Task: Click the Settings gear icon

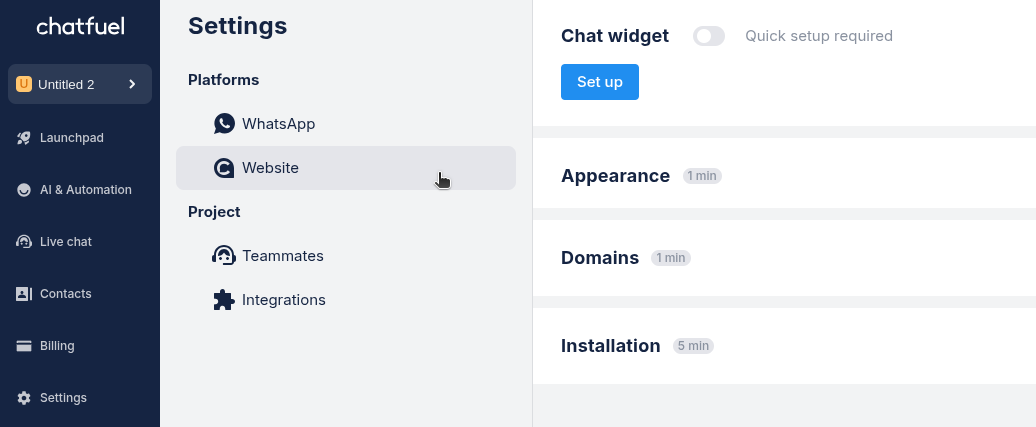Action: [24, 398]
